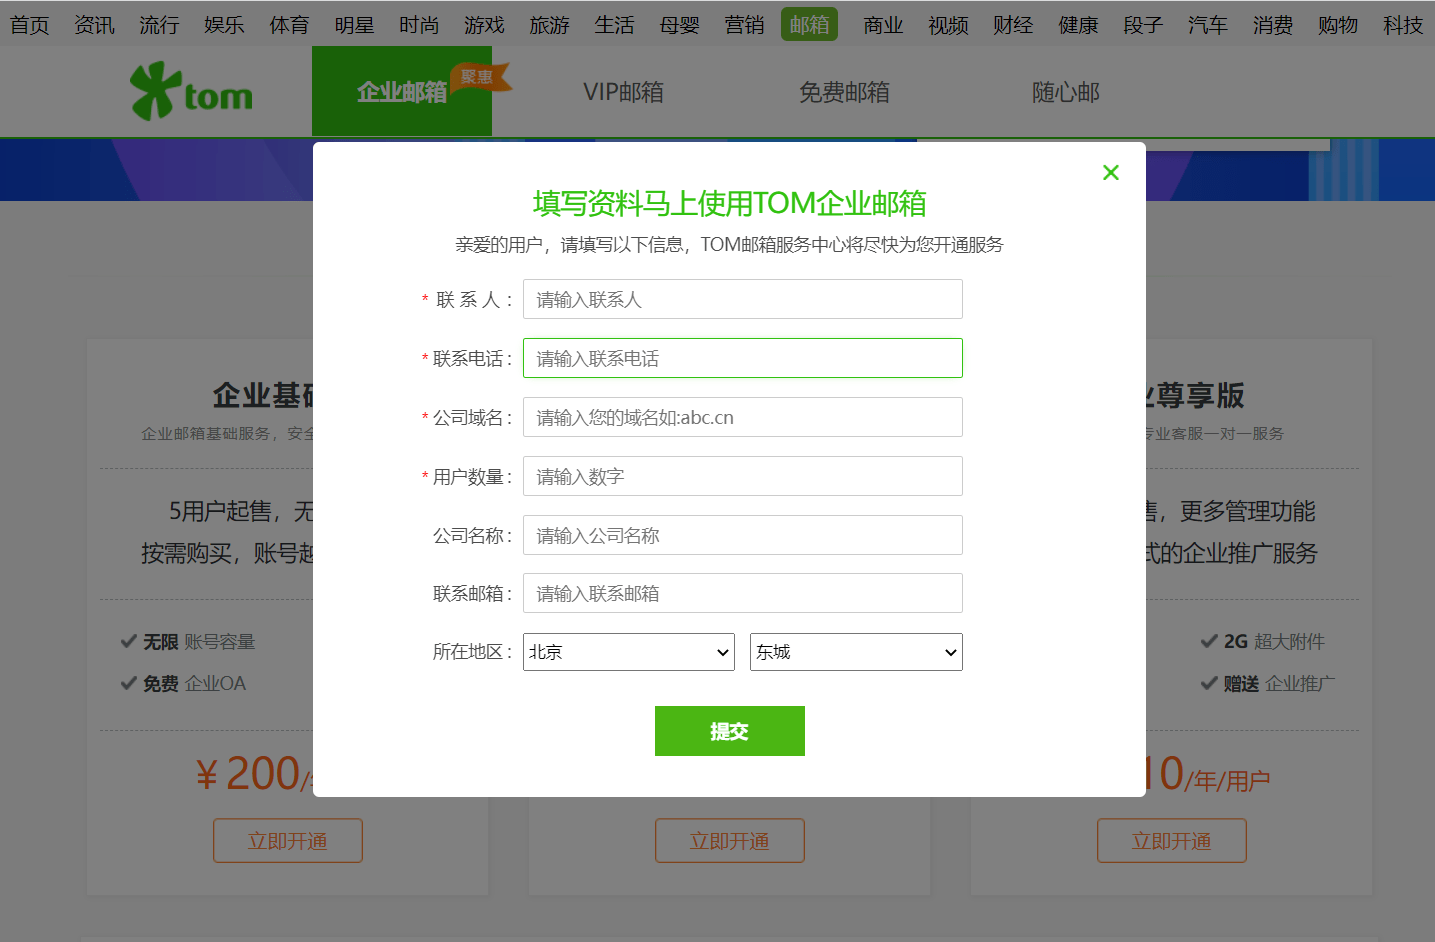Image resolution: width=1435 pixels, height=942 pixels.
Task: Click the TOM logo
Action: tap(190, 91)
